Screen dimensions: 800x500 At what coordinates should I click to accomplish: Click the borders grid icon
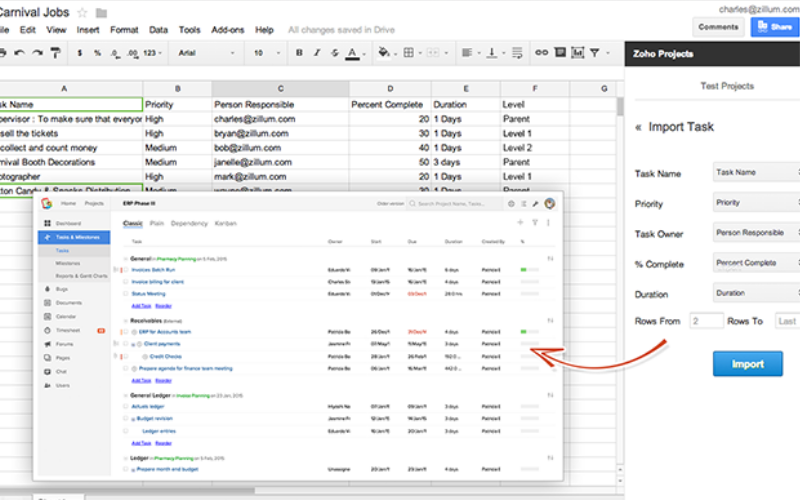[409, 53]
